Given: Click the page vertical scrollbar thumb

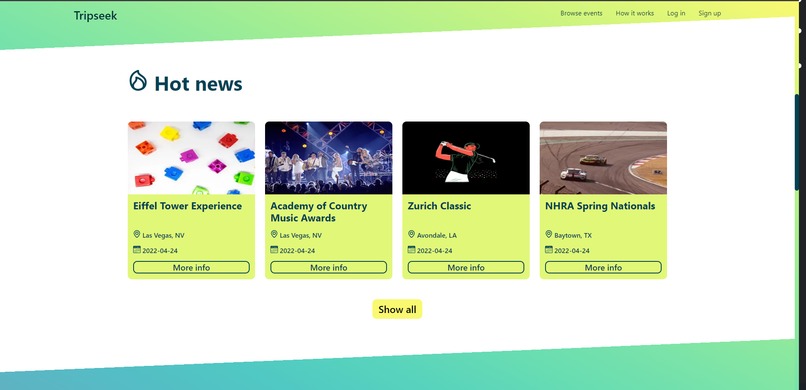Looking at the screenshot, I should click(x=797, y=143).
